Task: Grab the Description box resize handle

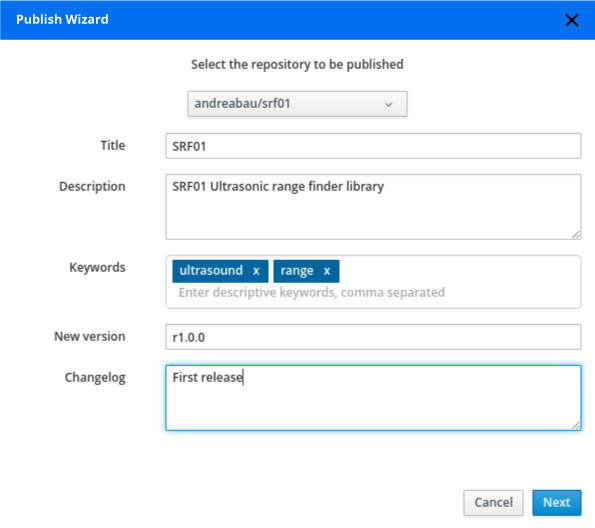Action: click(x=576, y=235)
